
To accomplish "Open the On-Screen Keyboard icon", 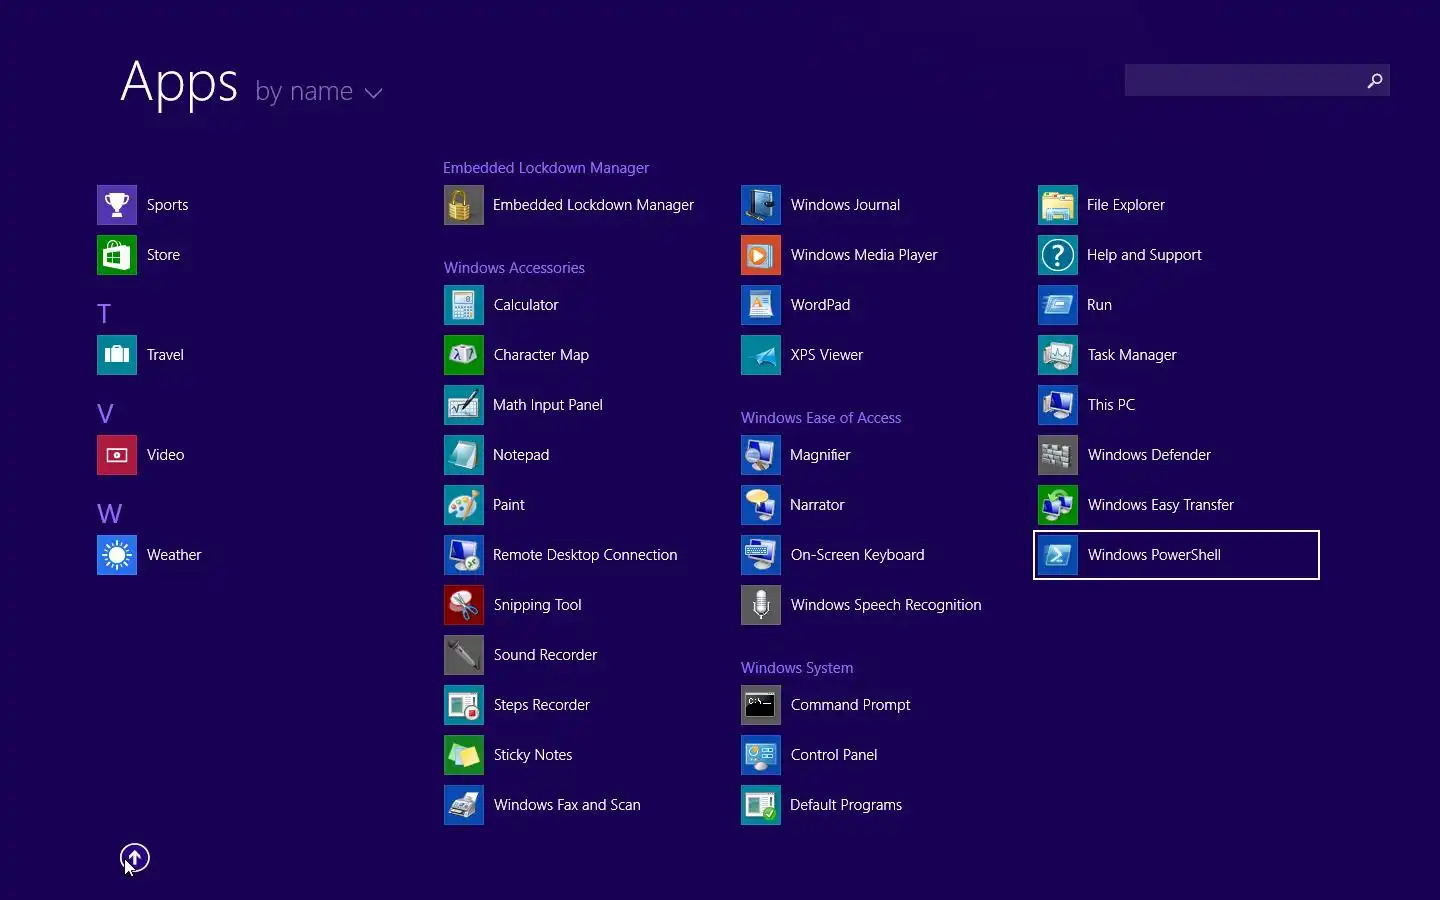I will coord(761,555).
